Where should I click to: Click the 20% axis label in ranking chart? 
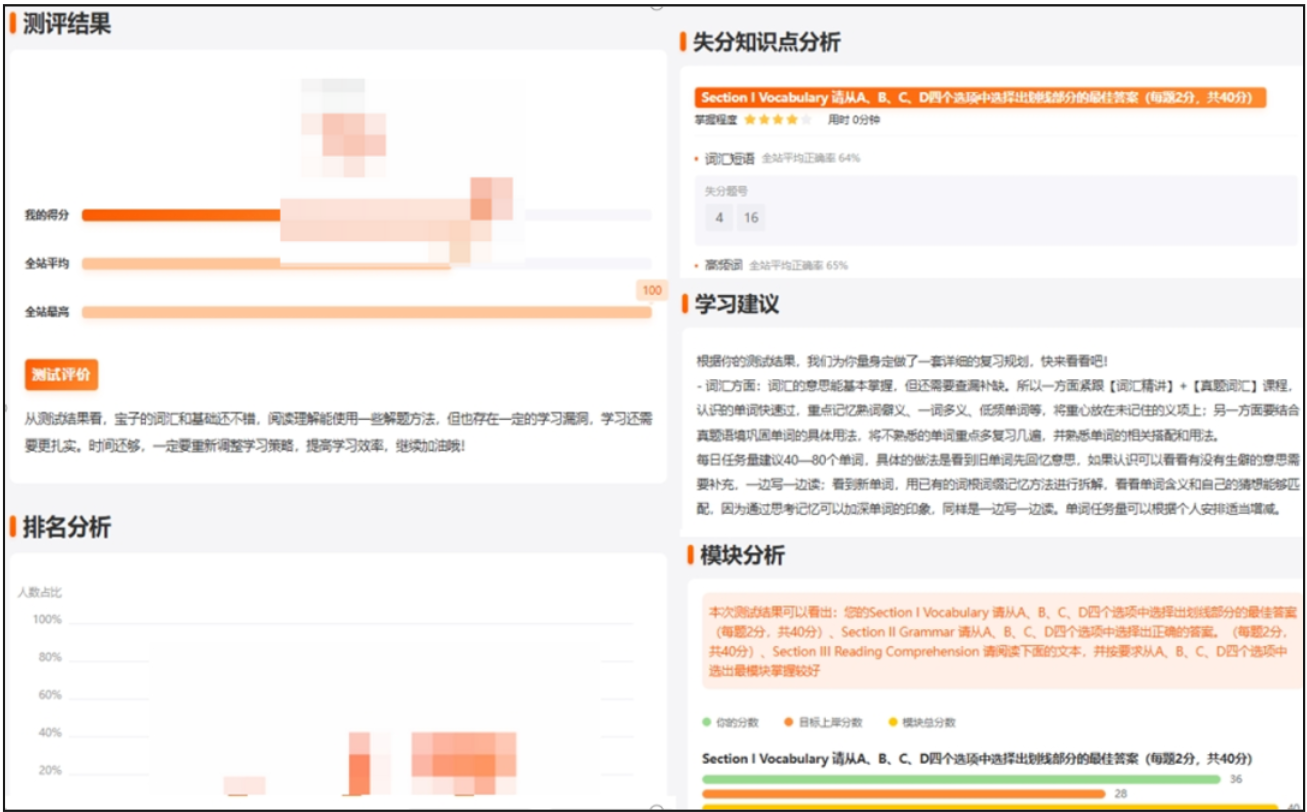[49, 771]
